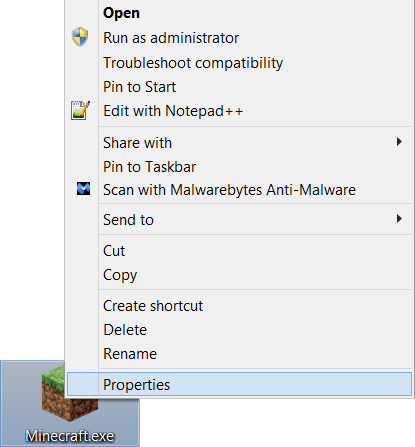Click the Malwarebytes logo icon
The height and width of the screenshot is (447, 415).
pos(83,189)
